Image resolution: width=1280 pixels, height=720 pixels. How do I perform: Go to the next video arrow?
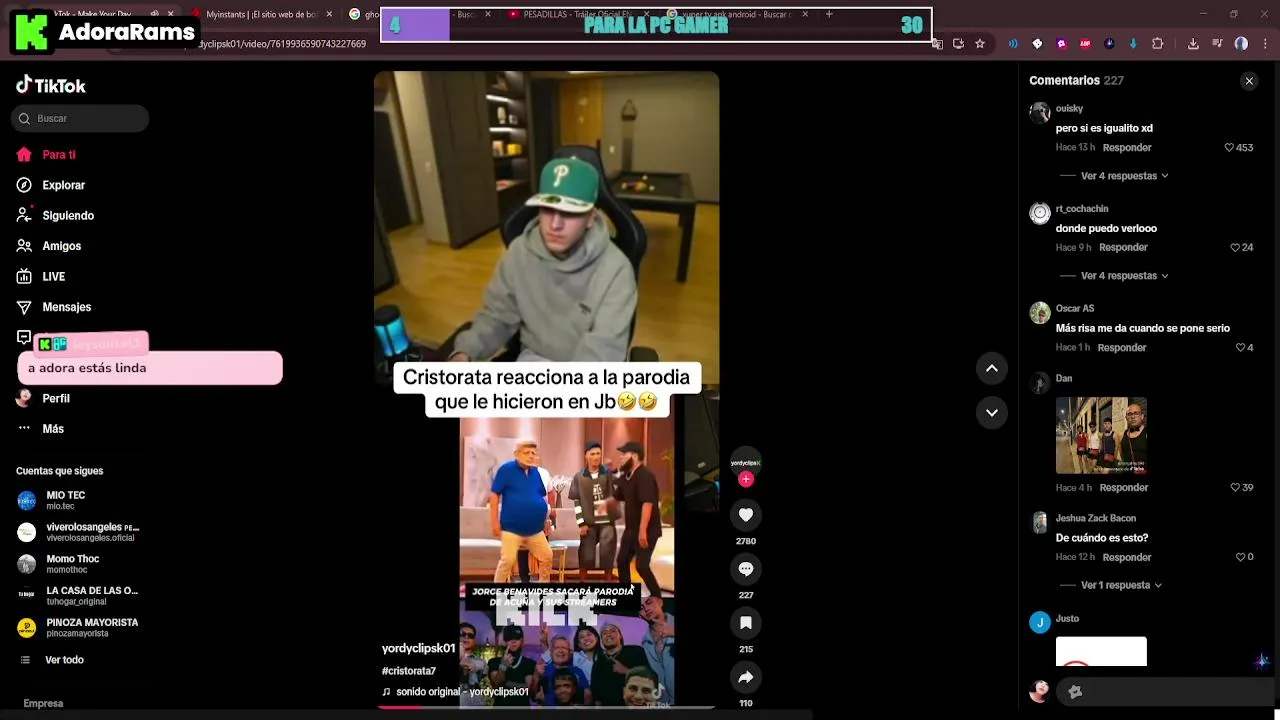click(x=992, y=412)
